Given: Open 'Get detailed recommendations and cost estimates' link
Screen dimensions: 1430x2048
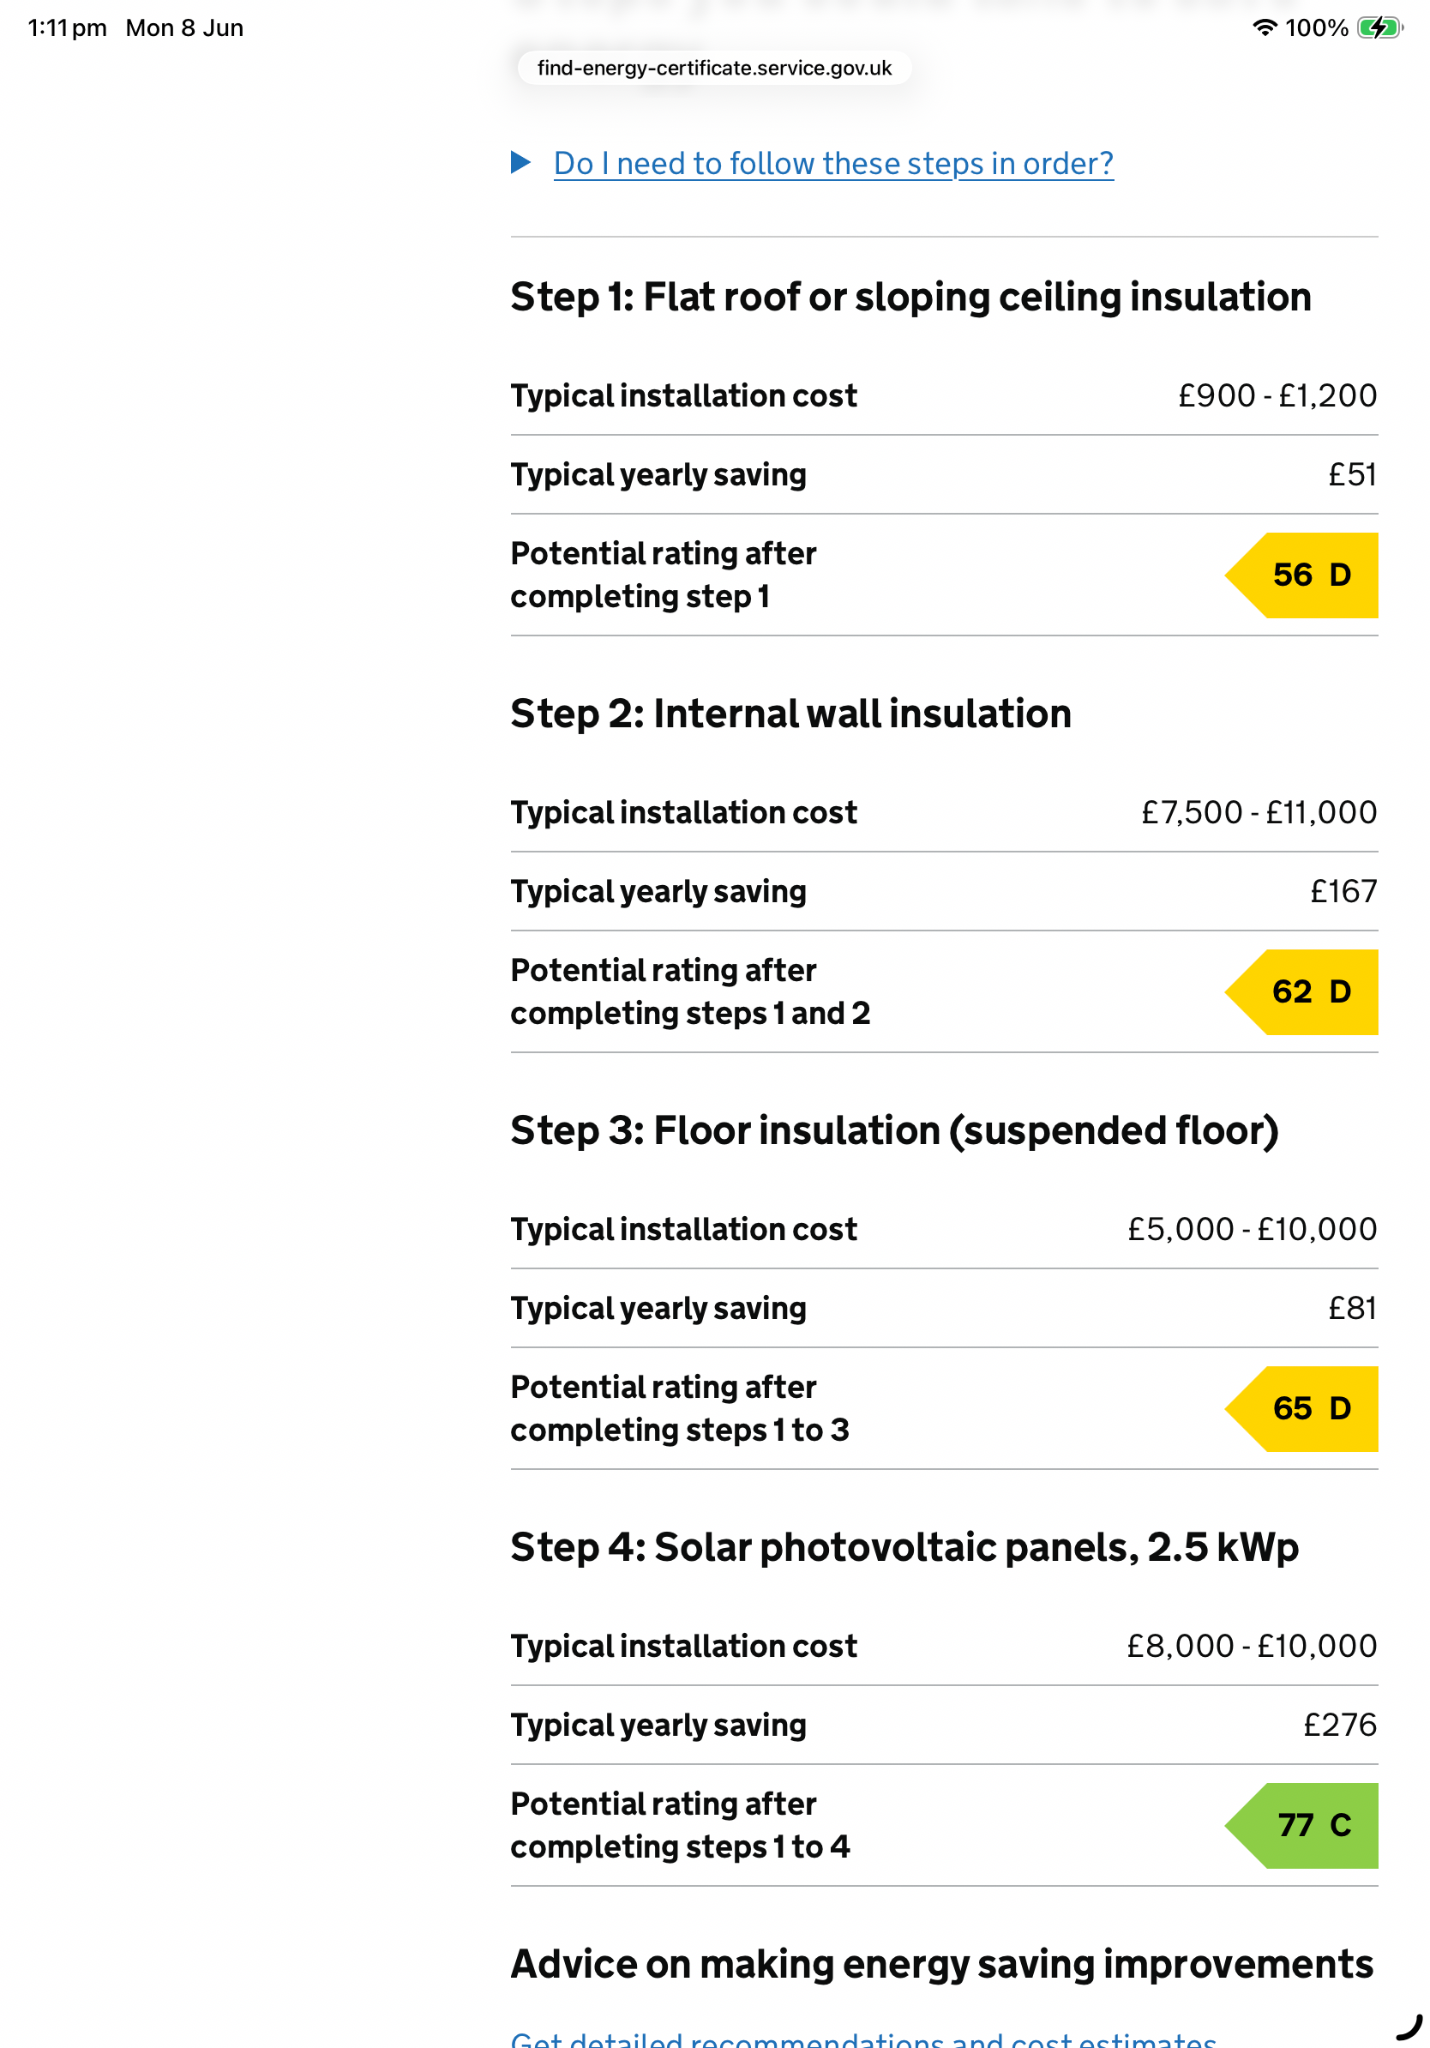Looking at the screenshot, I should click(863, 2038).
